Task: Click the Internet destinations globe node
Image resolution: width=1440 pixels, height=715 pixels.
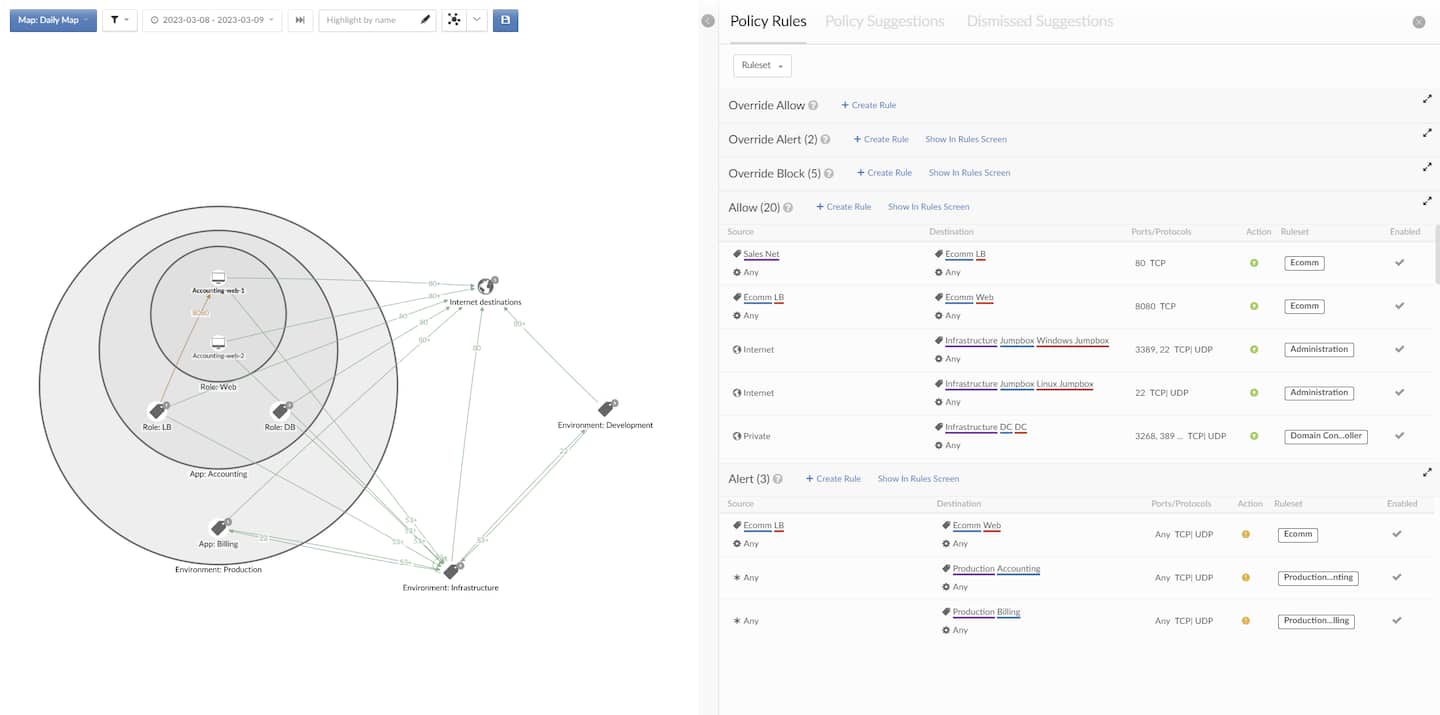Action: pos(485,287)
